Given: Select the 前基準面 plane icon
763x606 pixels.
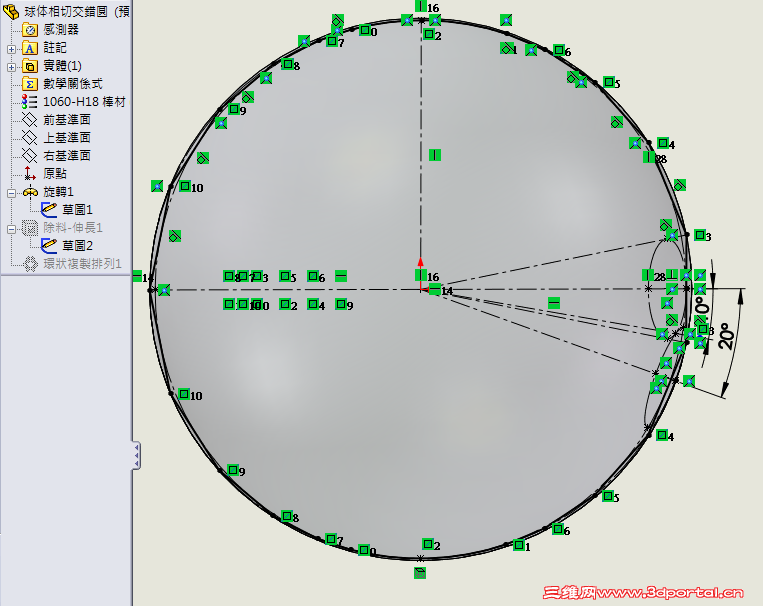Looking at the screenshot, I should tap(30, 120).
